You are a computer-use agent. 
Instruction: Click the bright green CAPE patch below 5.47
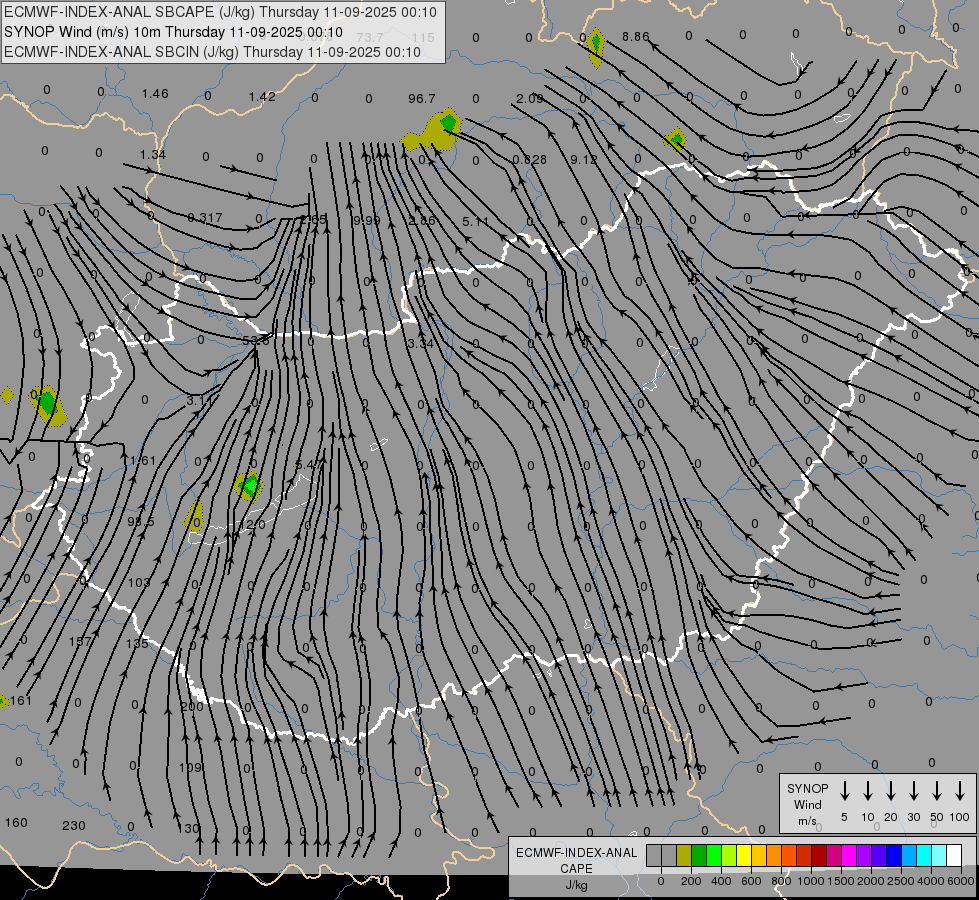click(x=250, y=485)
